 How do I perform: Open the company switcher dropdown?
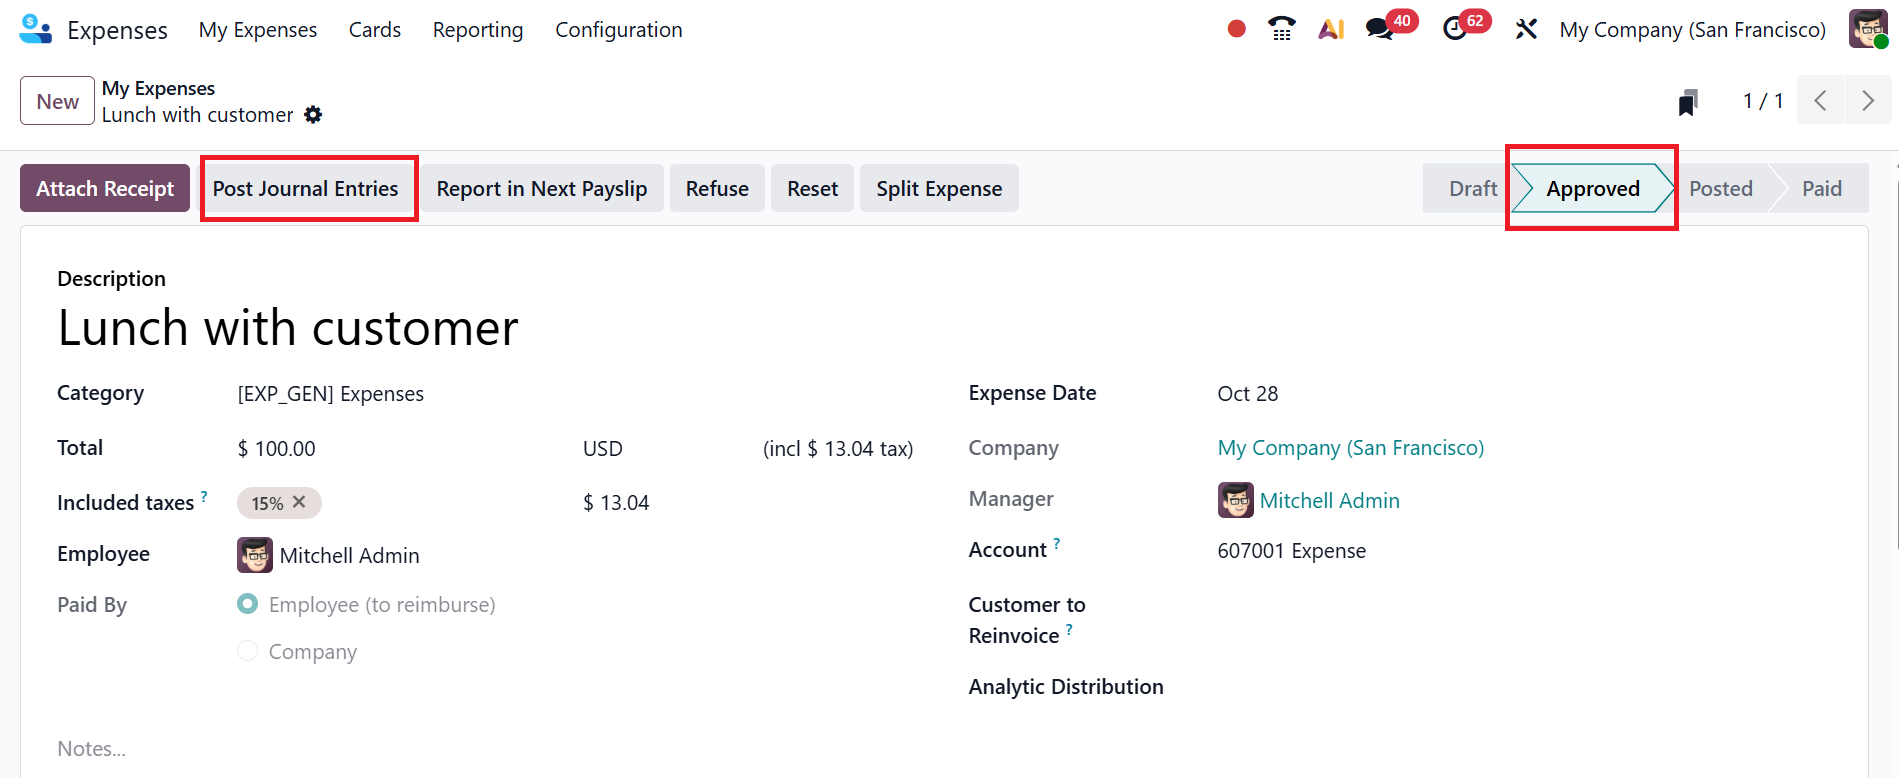pyautogui.click(x=1692, y=30)
